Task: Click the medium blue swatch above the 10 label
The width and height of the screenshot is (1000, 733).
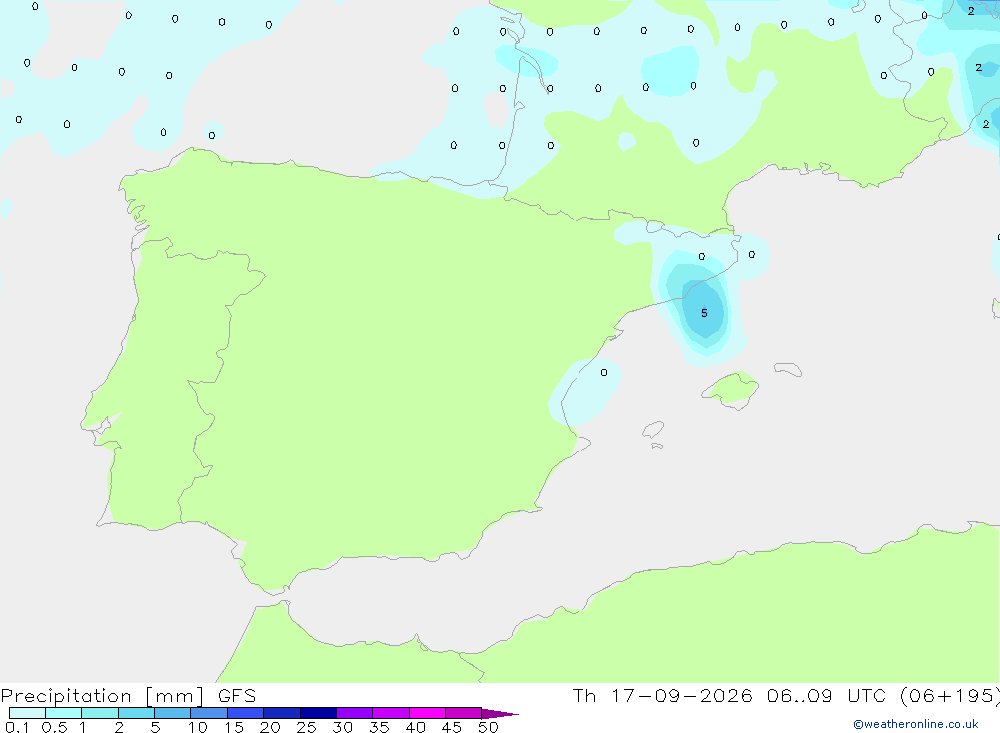Action: point(209,713)
